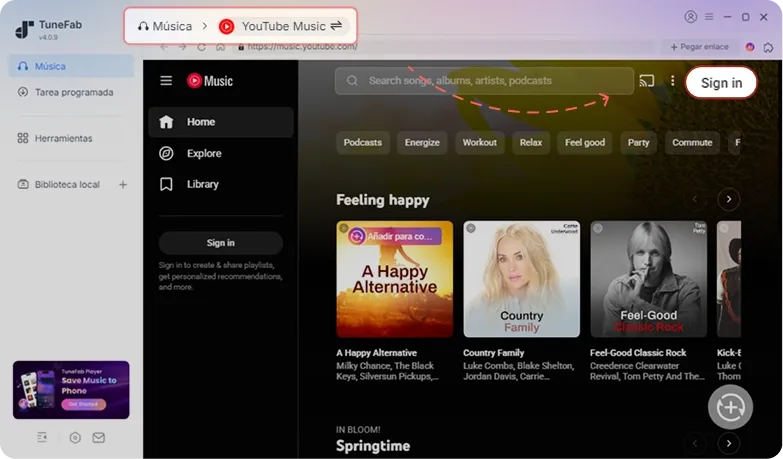
Task: Open settings via bottom hexagon icon
Action: pos(75,438)
